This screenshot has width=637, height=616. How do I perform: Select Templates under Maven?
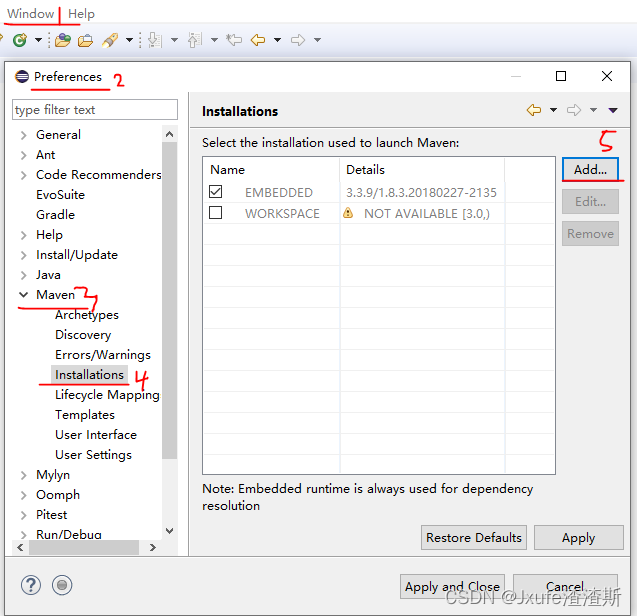tap(85, 414)
